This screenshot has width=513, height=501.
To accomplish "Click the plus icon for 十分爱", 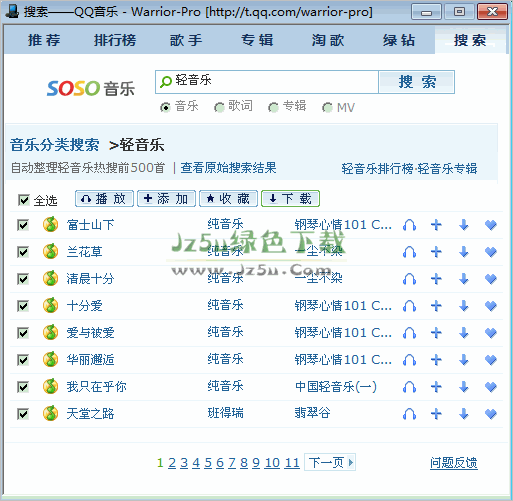I will 436,306.
